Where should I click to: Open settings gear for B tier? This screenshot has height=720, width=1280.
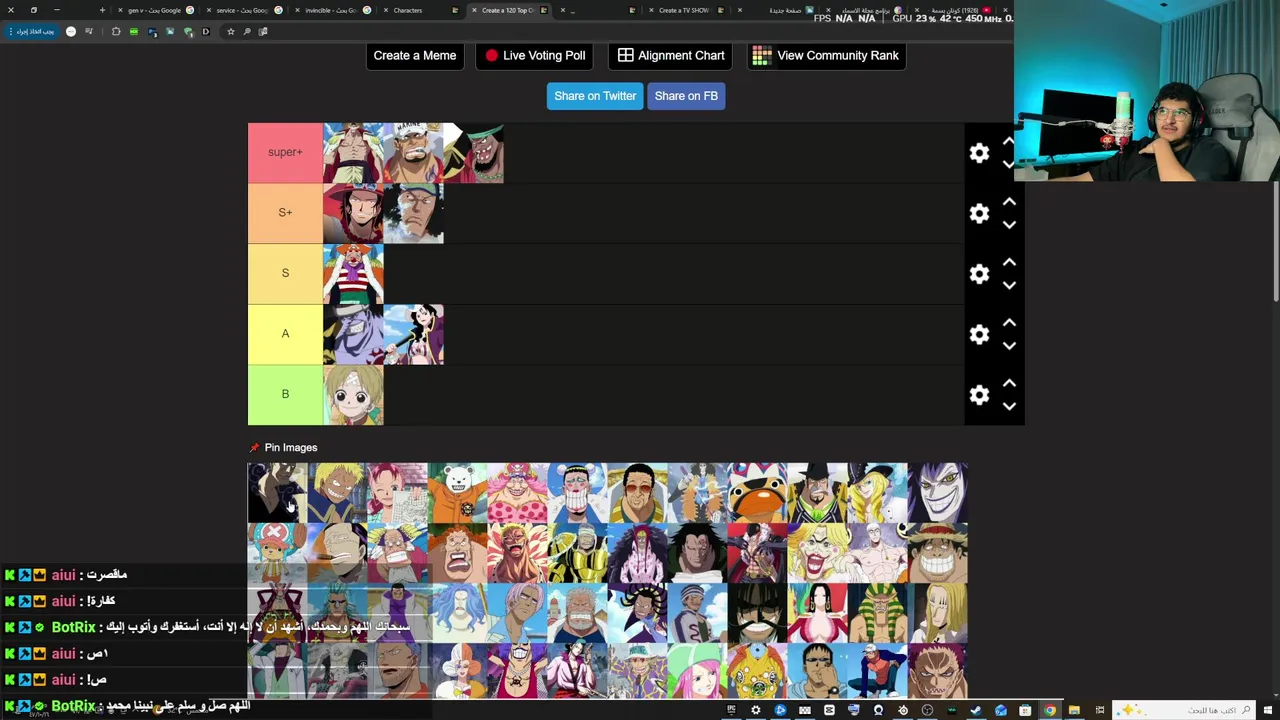pyautogui.click(x=979, y=395)
